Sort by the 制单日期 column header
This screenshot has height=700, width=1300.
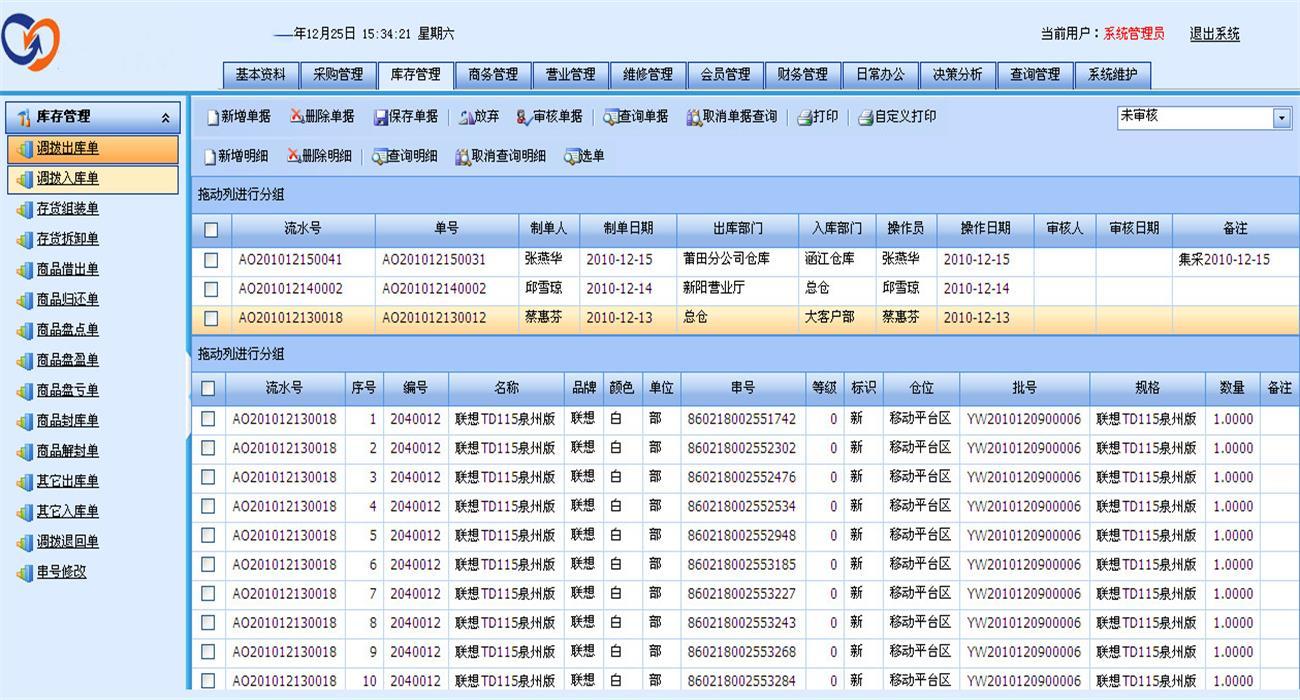(628, 229)
